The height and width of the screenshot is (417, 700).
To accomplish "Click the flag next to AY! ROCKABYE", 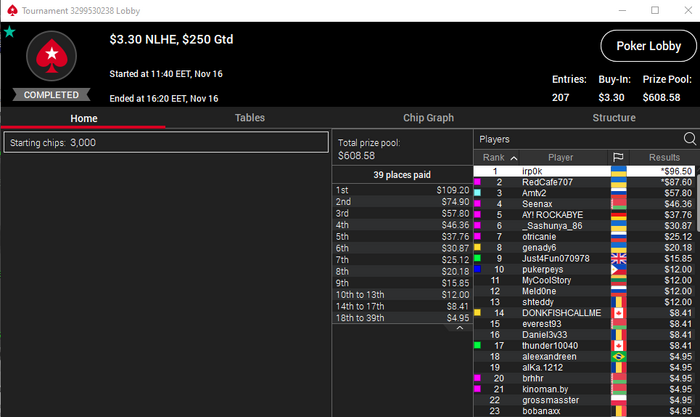I will 618,215.
